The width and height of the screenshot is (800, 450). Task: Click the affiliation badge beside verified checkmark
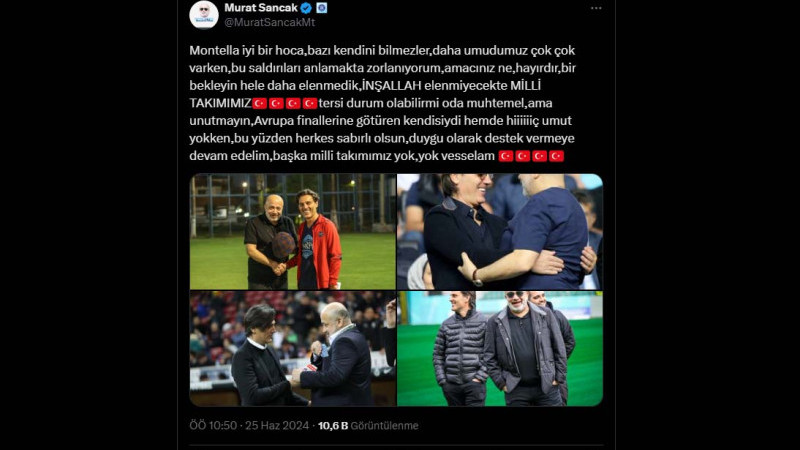click(x=321, y=8)
